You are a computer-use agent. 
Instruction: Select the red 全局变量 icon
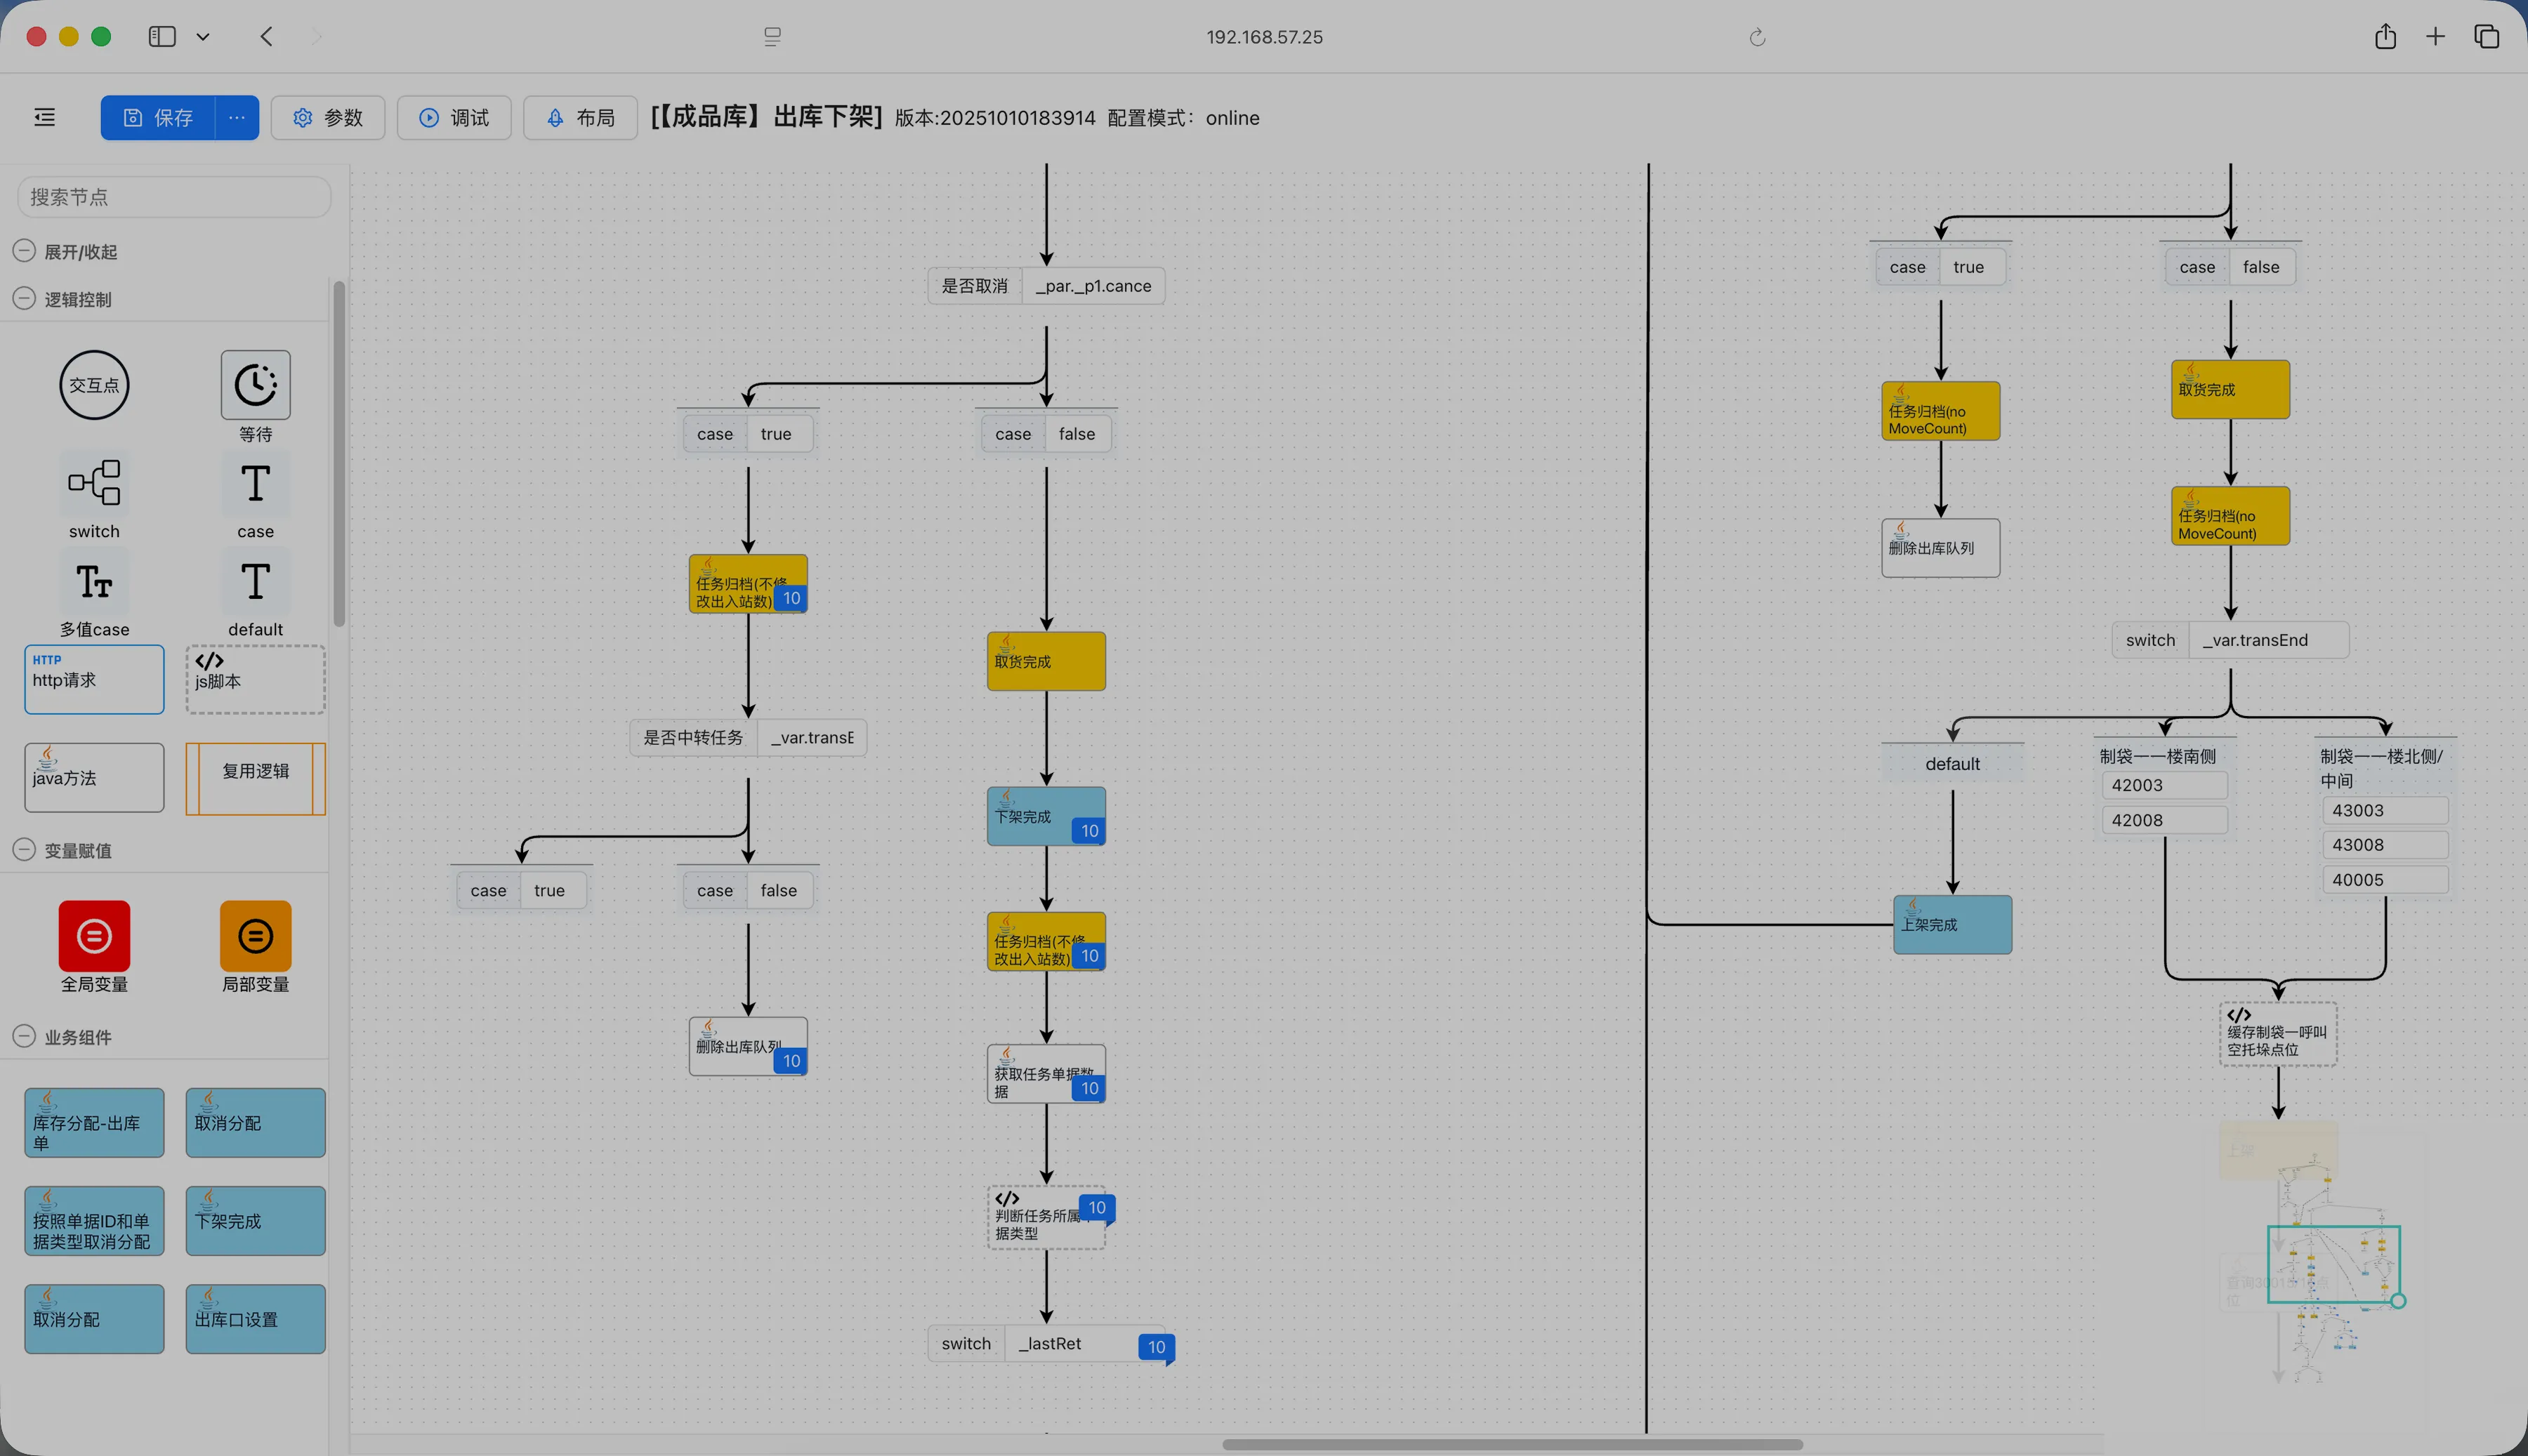tap(94, 936)
